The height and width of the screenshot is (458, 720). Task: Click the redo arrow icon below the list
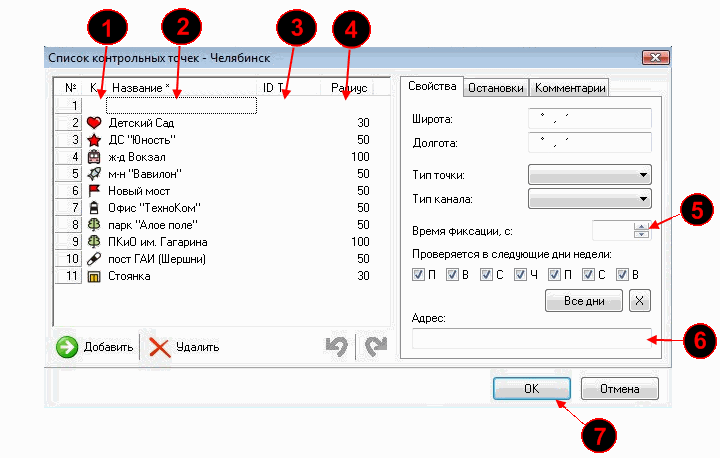click(x=373, y=347)
